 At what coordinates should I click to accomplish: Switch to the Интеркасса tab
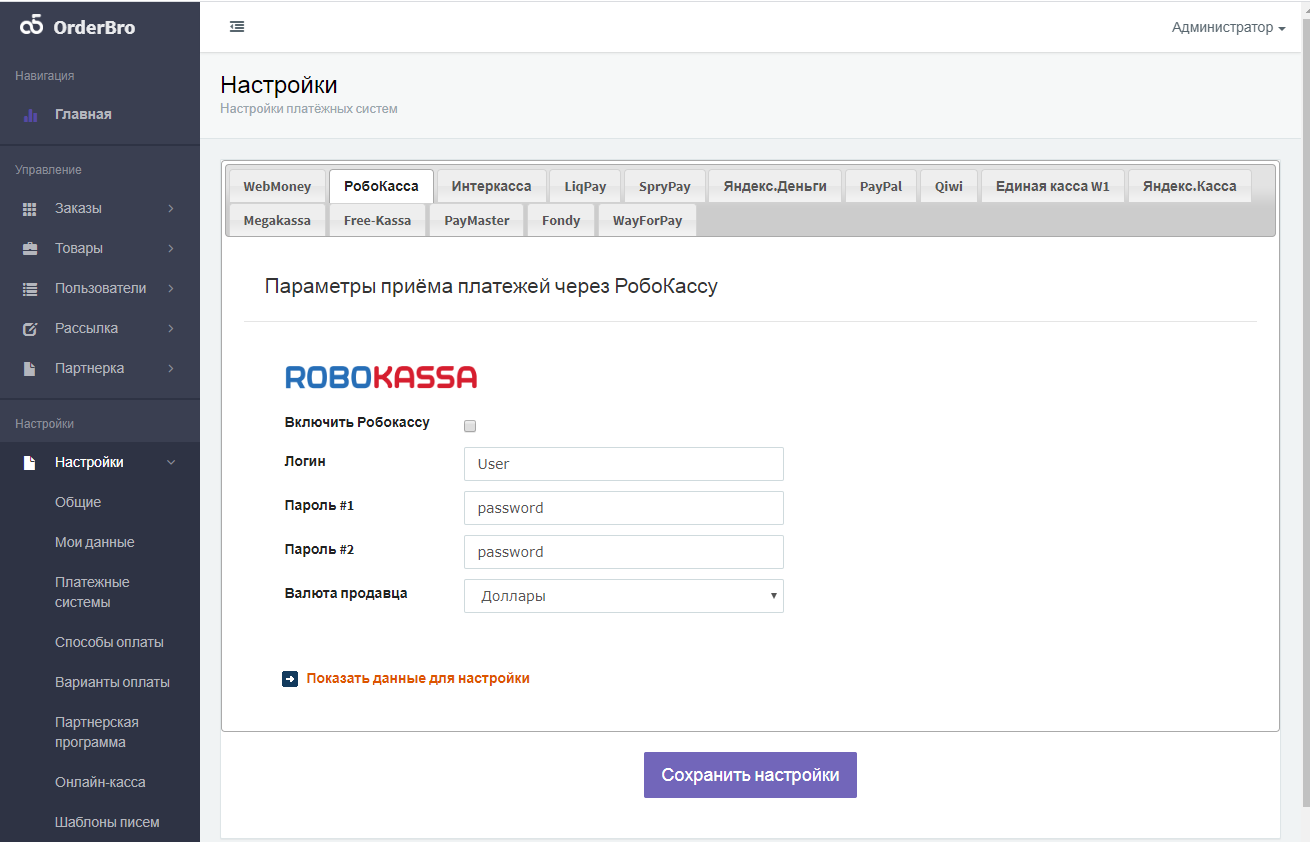491,186
